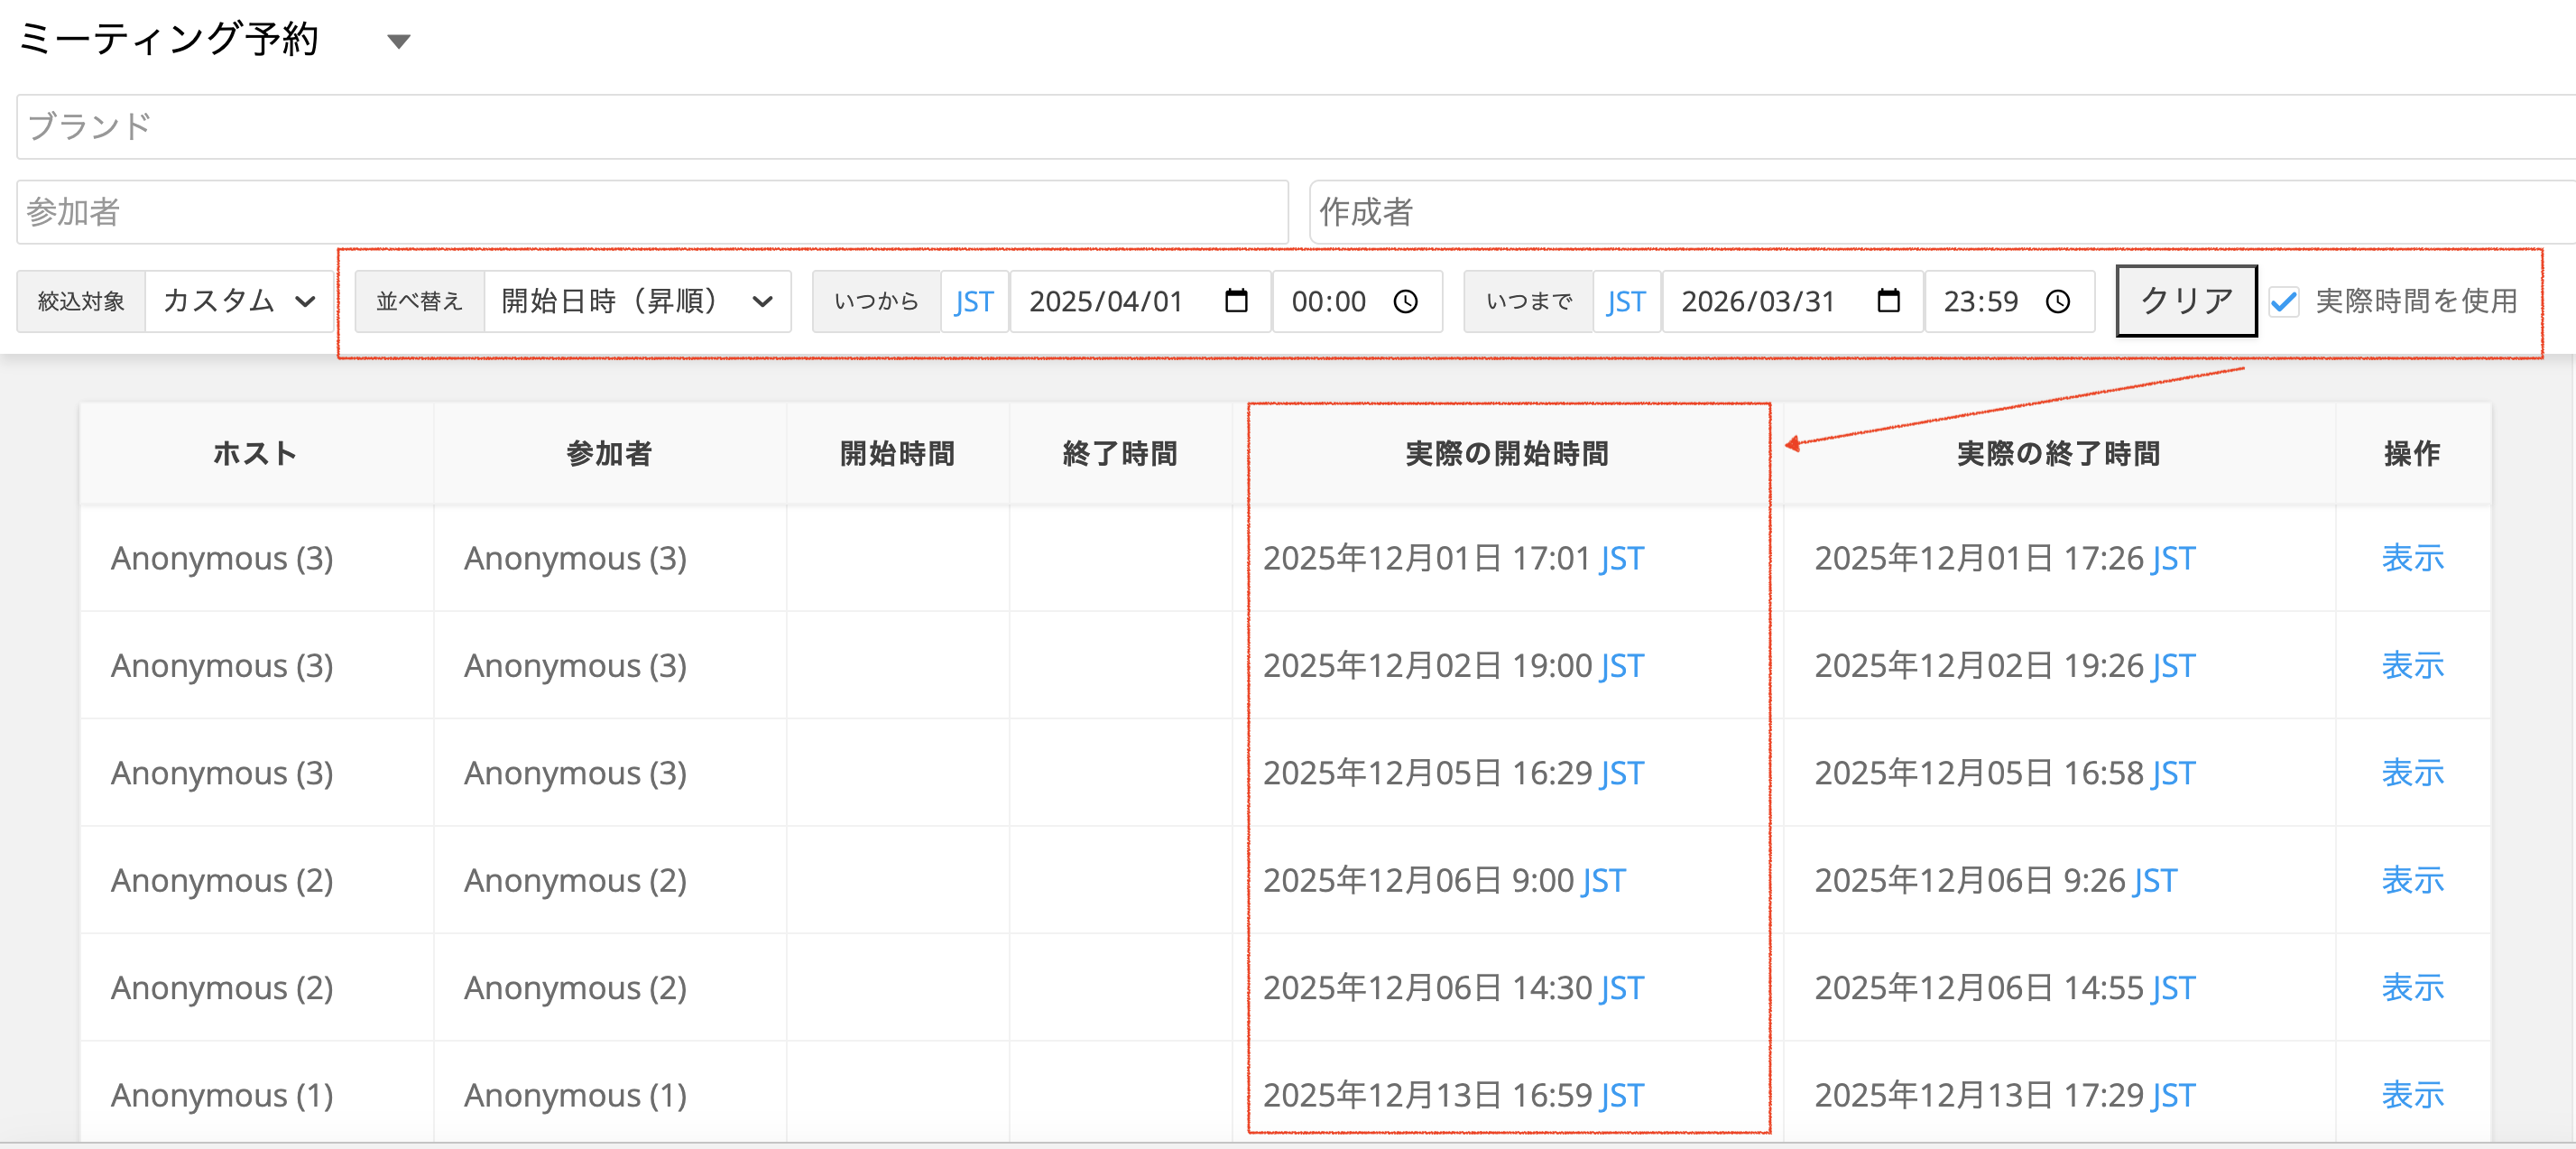The width and height of the screenshot is (2576, 1149).
Task: Toggle the 実際時間を使用 checkbox
Action: (2284, 301)
